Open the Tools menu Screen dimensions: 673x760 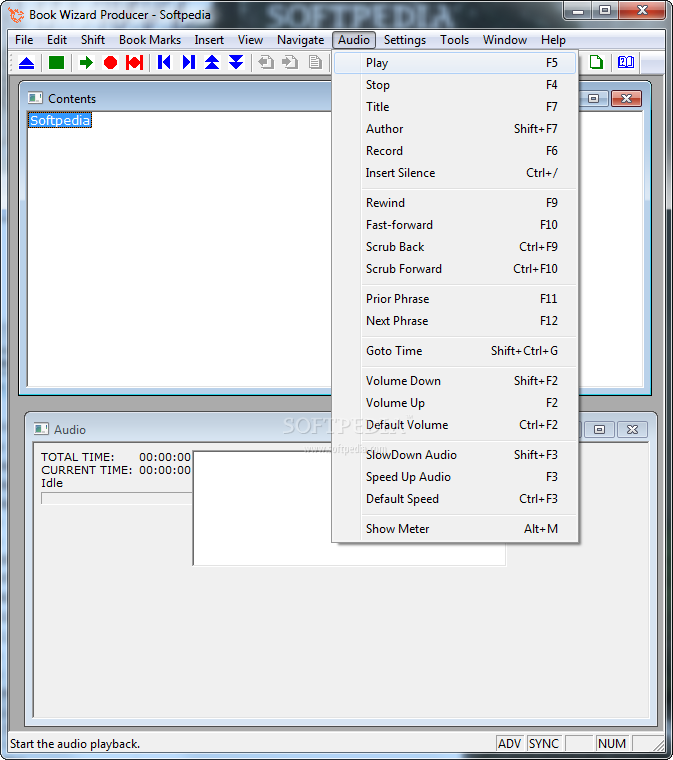(454, 40)
